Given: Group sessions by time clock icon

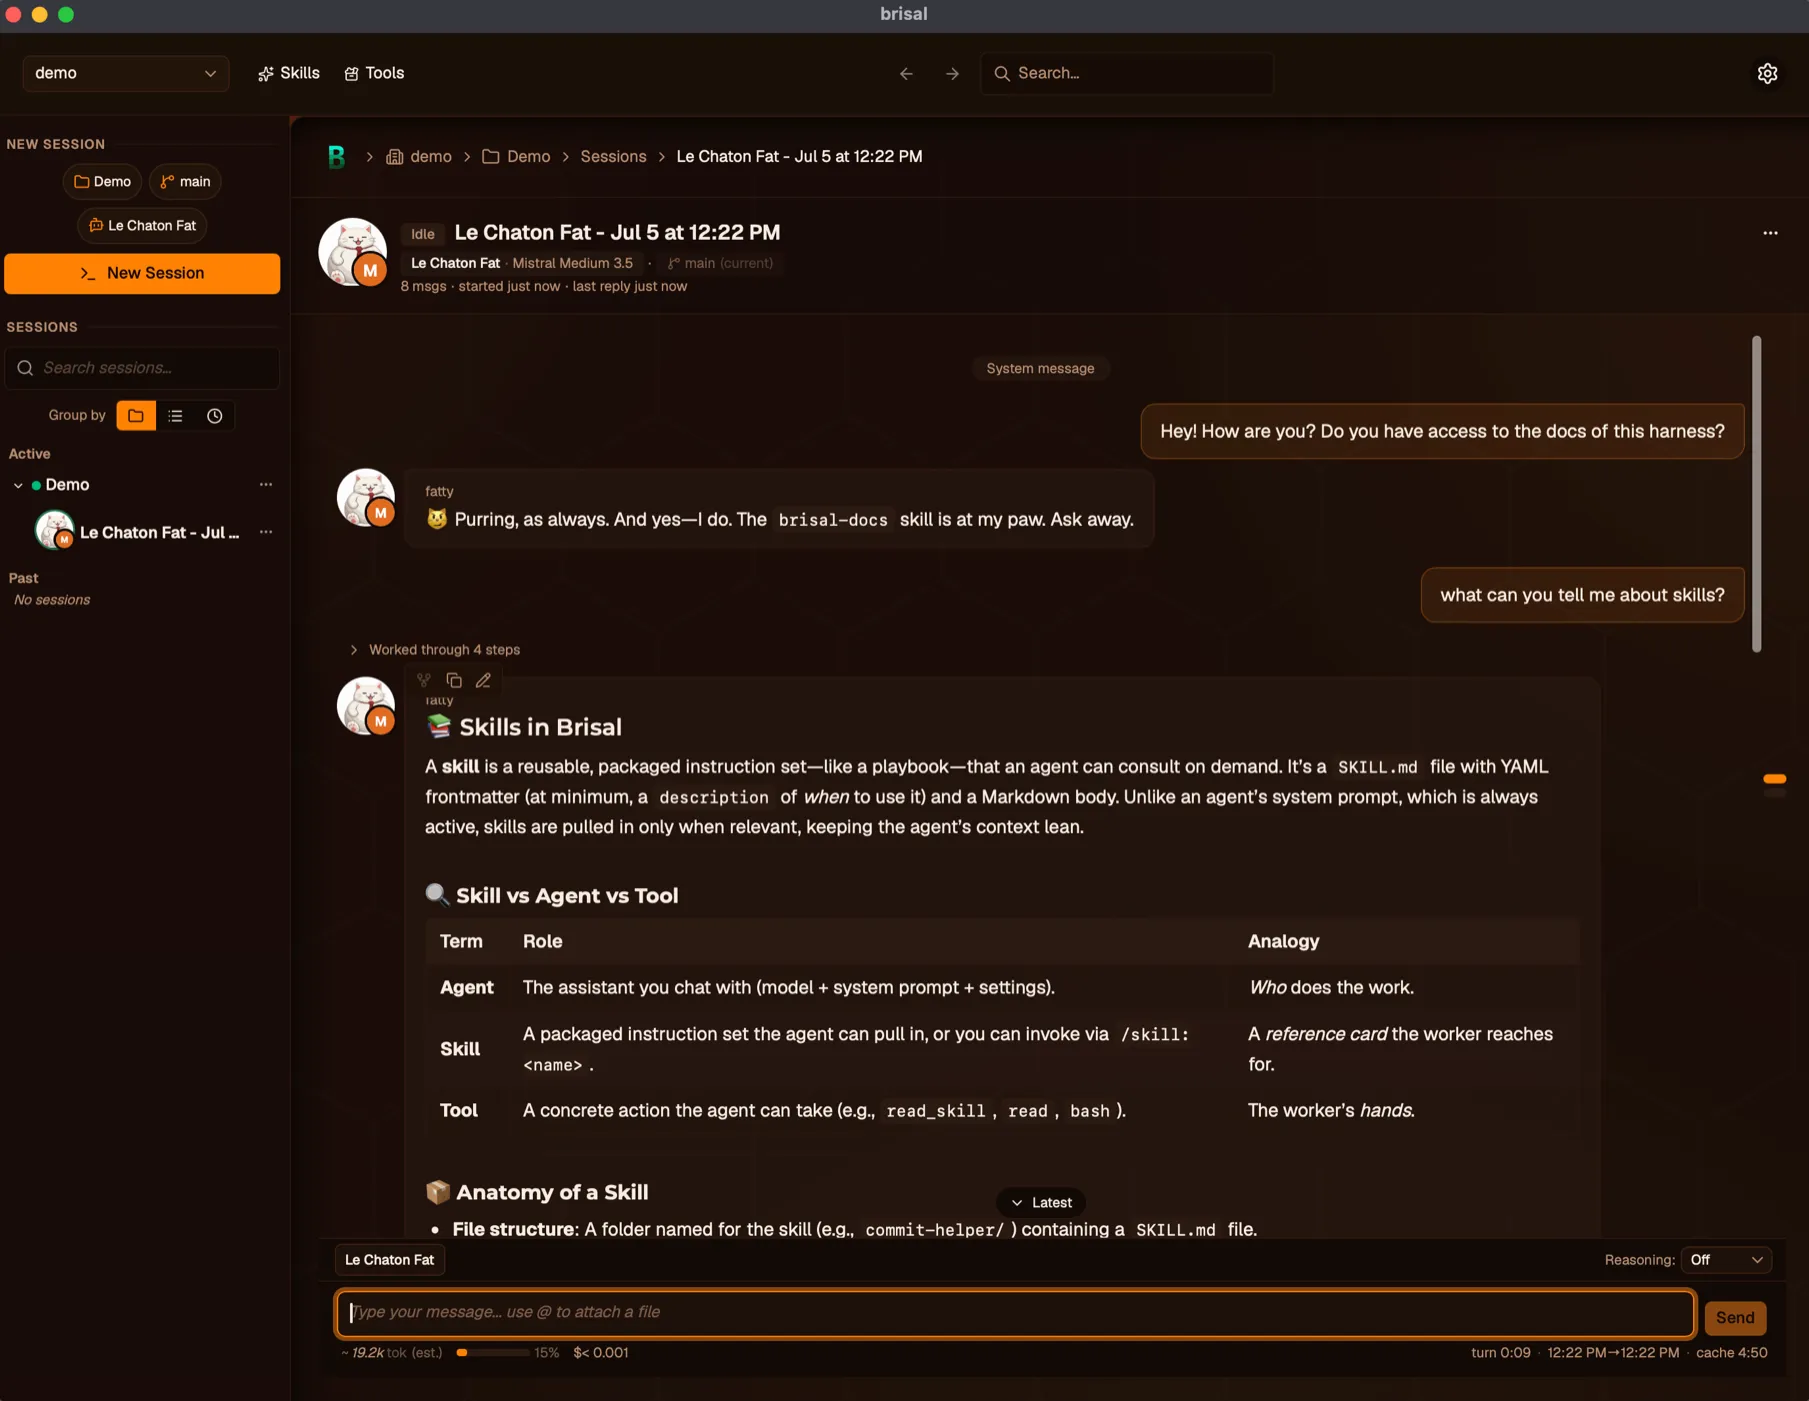Looking at the screenshot, I should [215, 416].
